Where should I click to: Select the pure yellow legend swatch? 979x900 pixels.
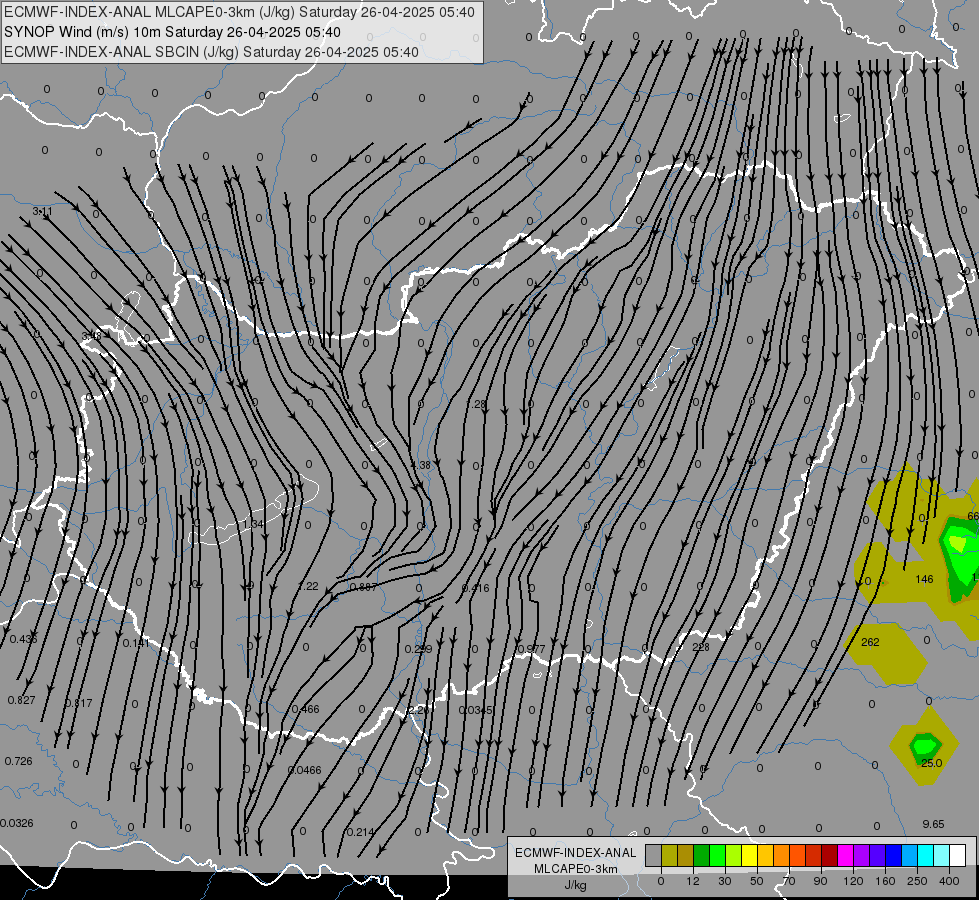click(750, 855)
